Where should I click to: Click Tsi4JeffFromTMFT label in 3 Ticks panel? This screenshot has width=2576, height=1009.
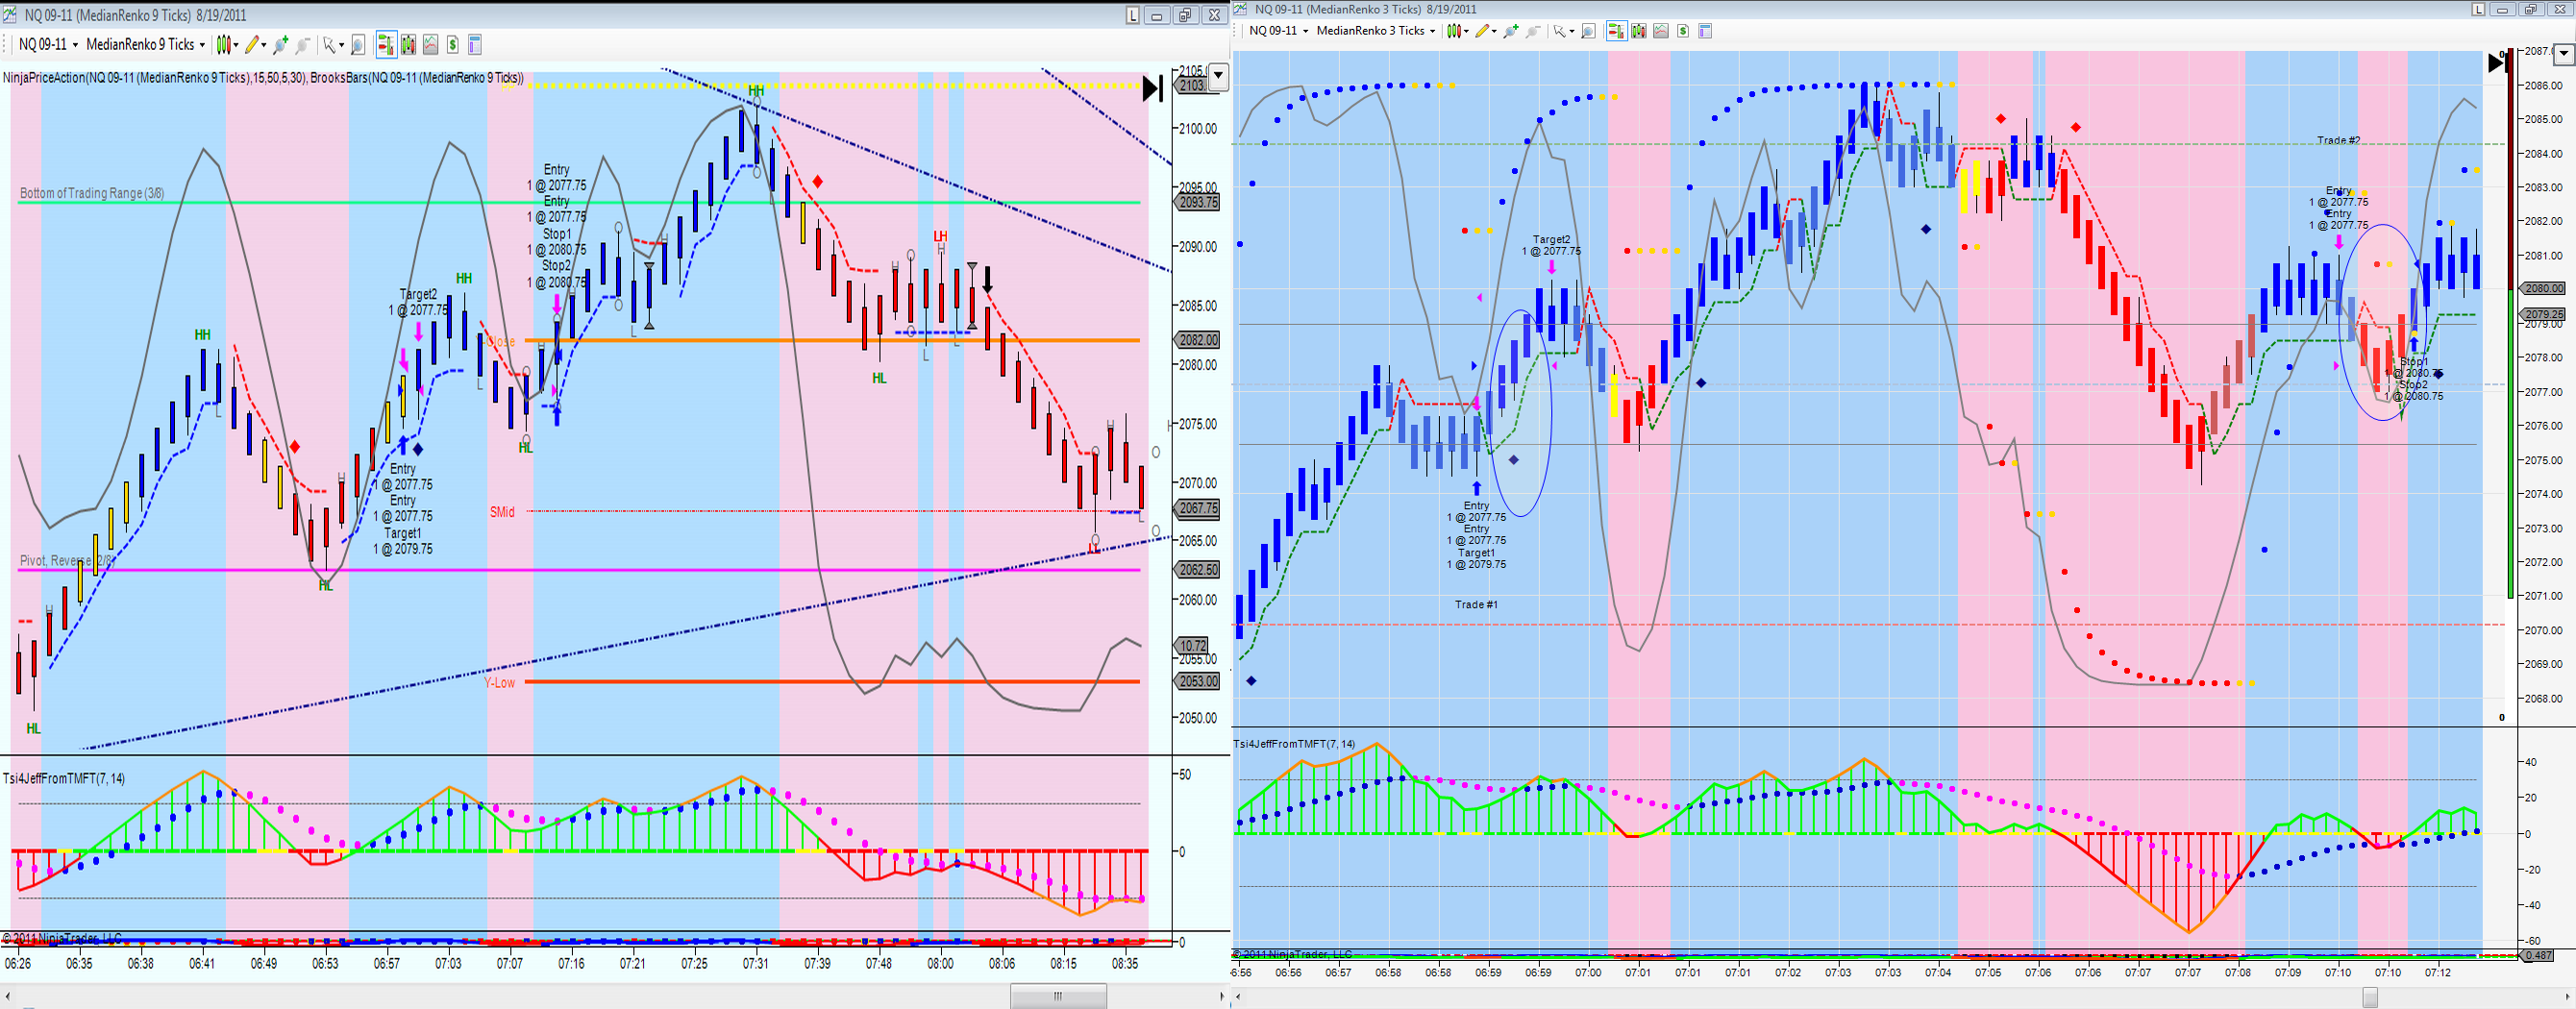[1294, 744]
